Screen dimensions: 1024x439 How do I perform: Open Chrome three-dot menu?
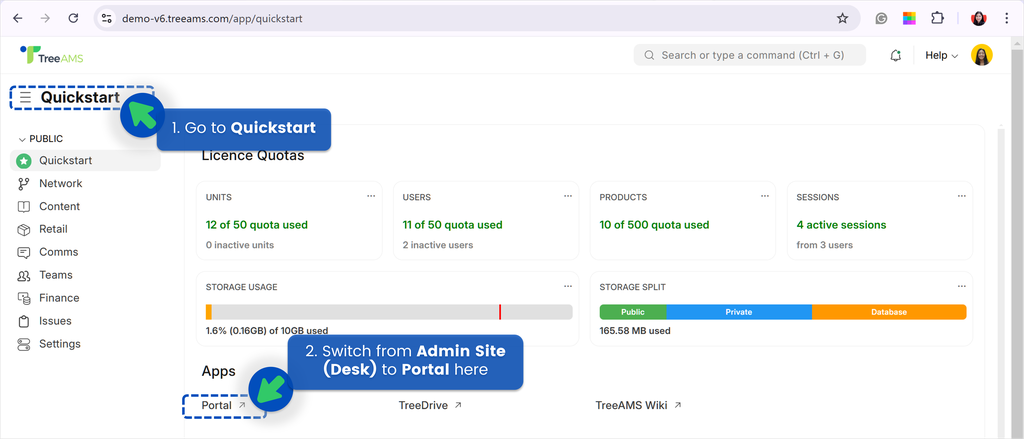(x=1006, y=18)
